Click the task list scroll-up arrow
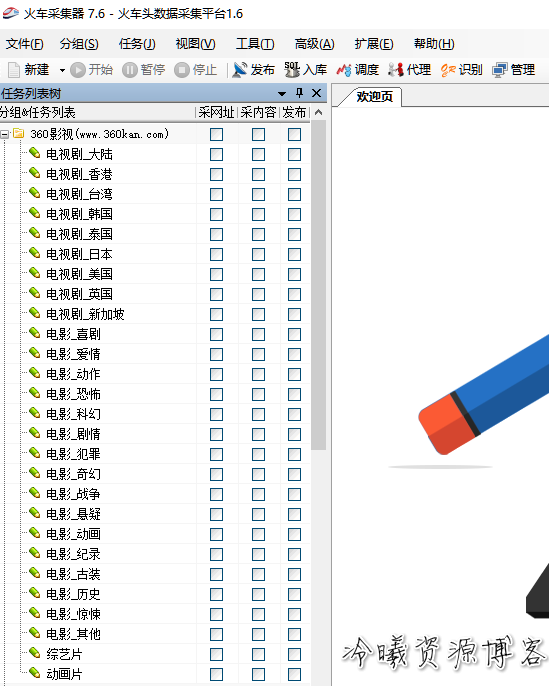This screenshot has width=549, height=686. tap(319, 112)
